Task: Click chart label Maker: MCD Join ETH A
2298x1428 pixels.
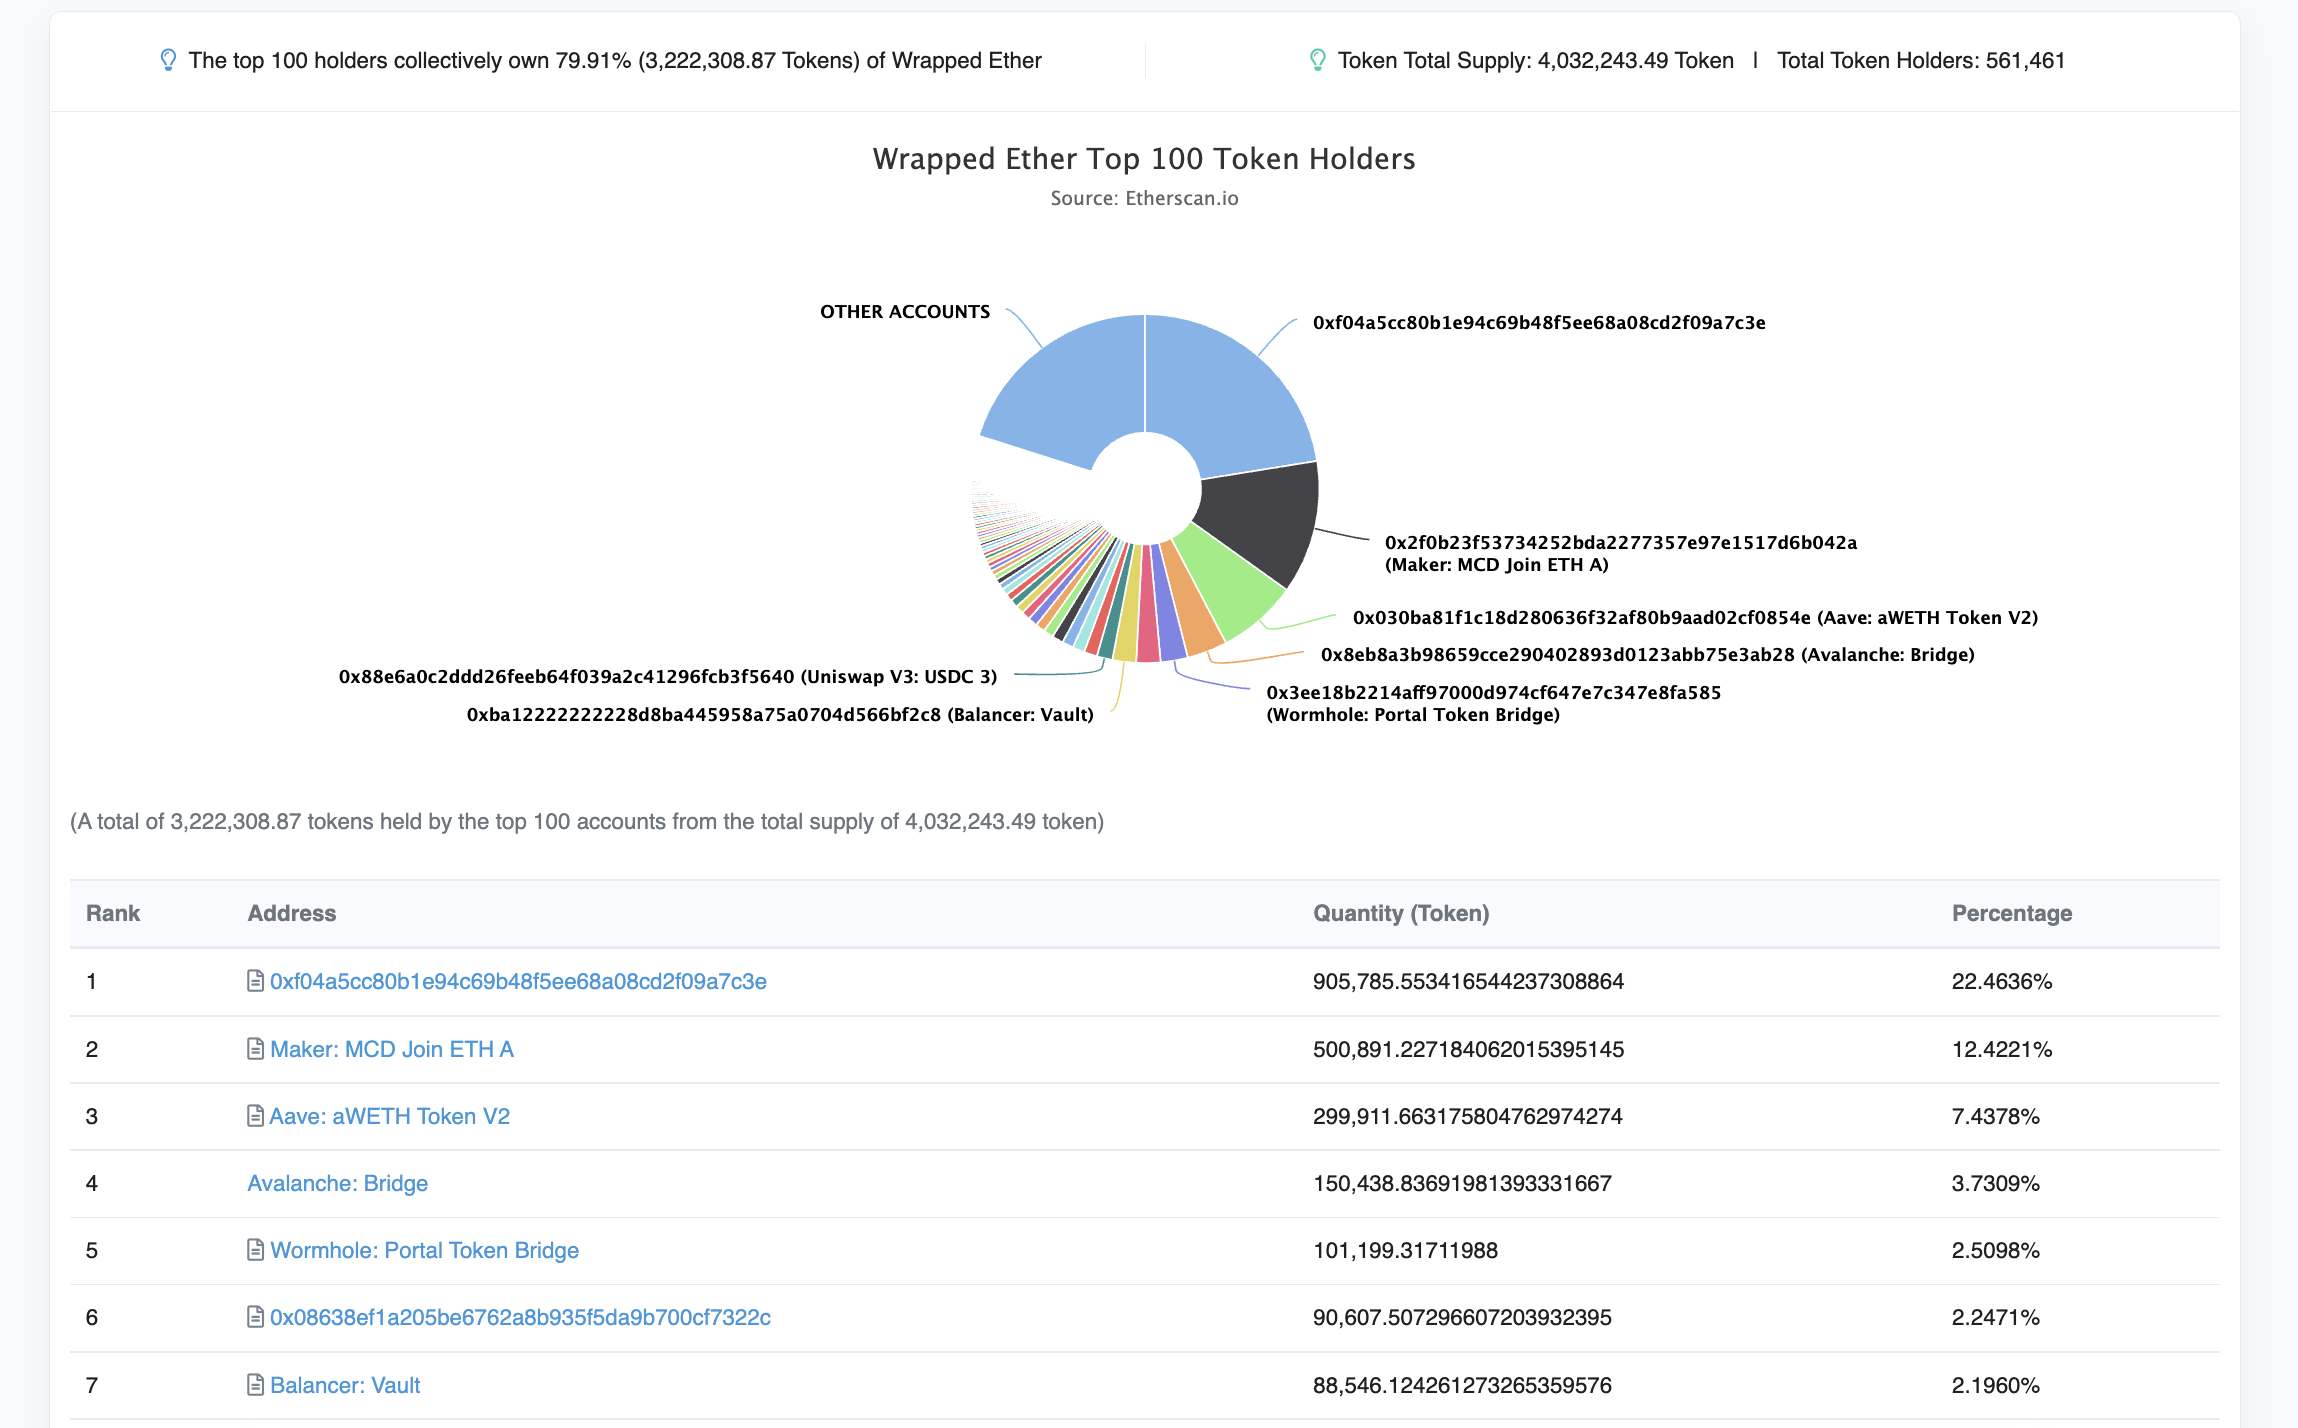Action: (1621, 554)
